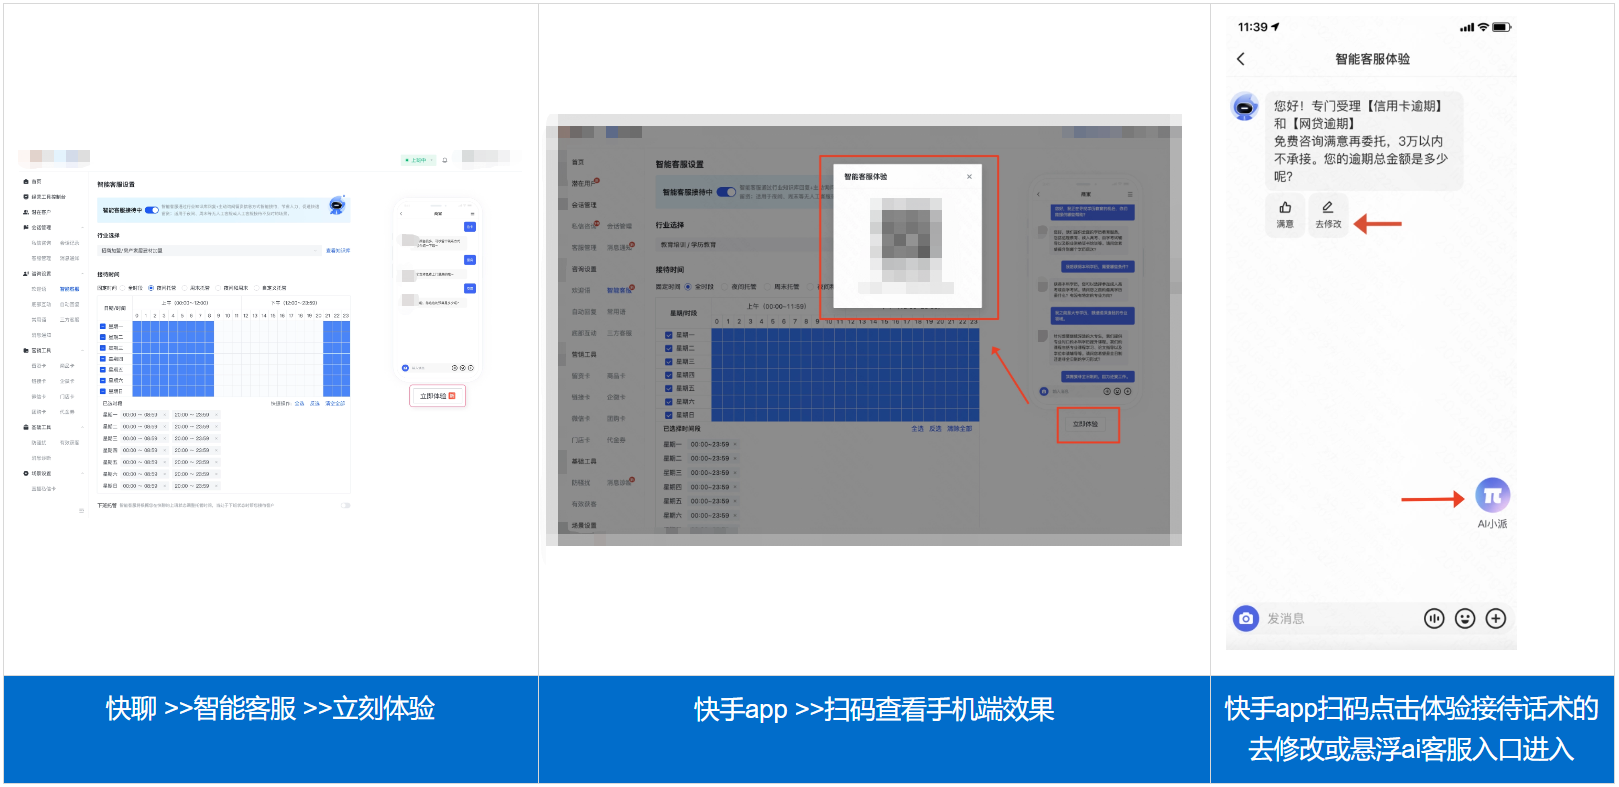Viewport: 1619px width, 787px height.
Task: Open the 上线中 status dropdown
Action: click(419, 160)
